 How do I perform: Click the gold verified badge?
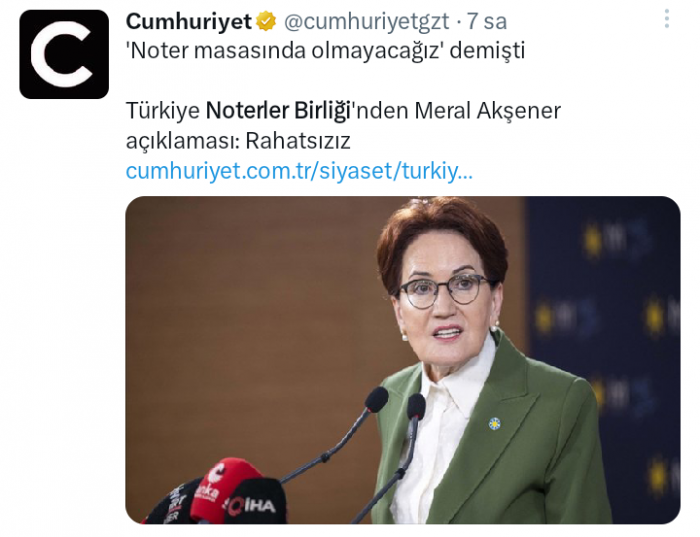click(x=266, y=21)
